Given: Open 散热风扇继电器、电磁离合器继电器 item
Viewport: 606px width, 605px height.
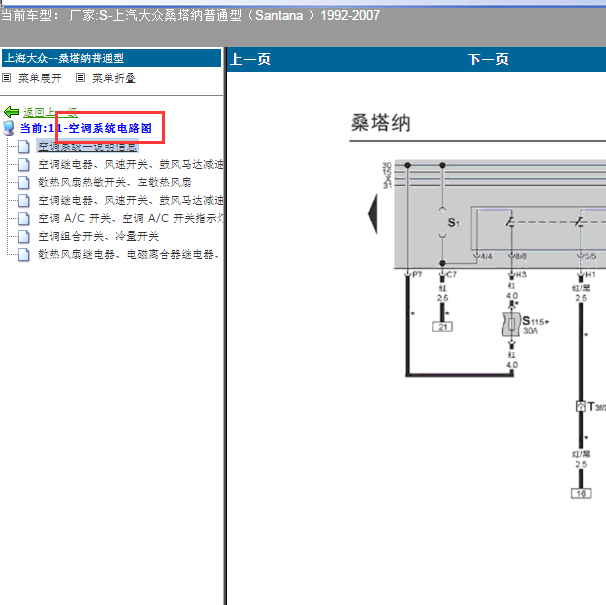Looking at the screenshot, I should pos(129,254).
